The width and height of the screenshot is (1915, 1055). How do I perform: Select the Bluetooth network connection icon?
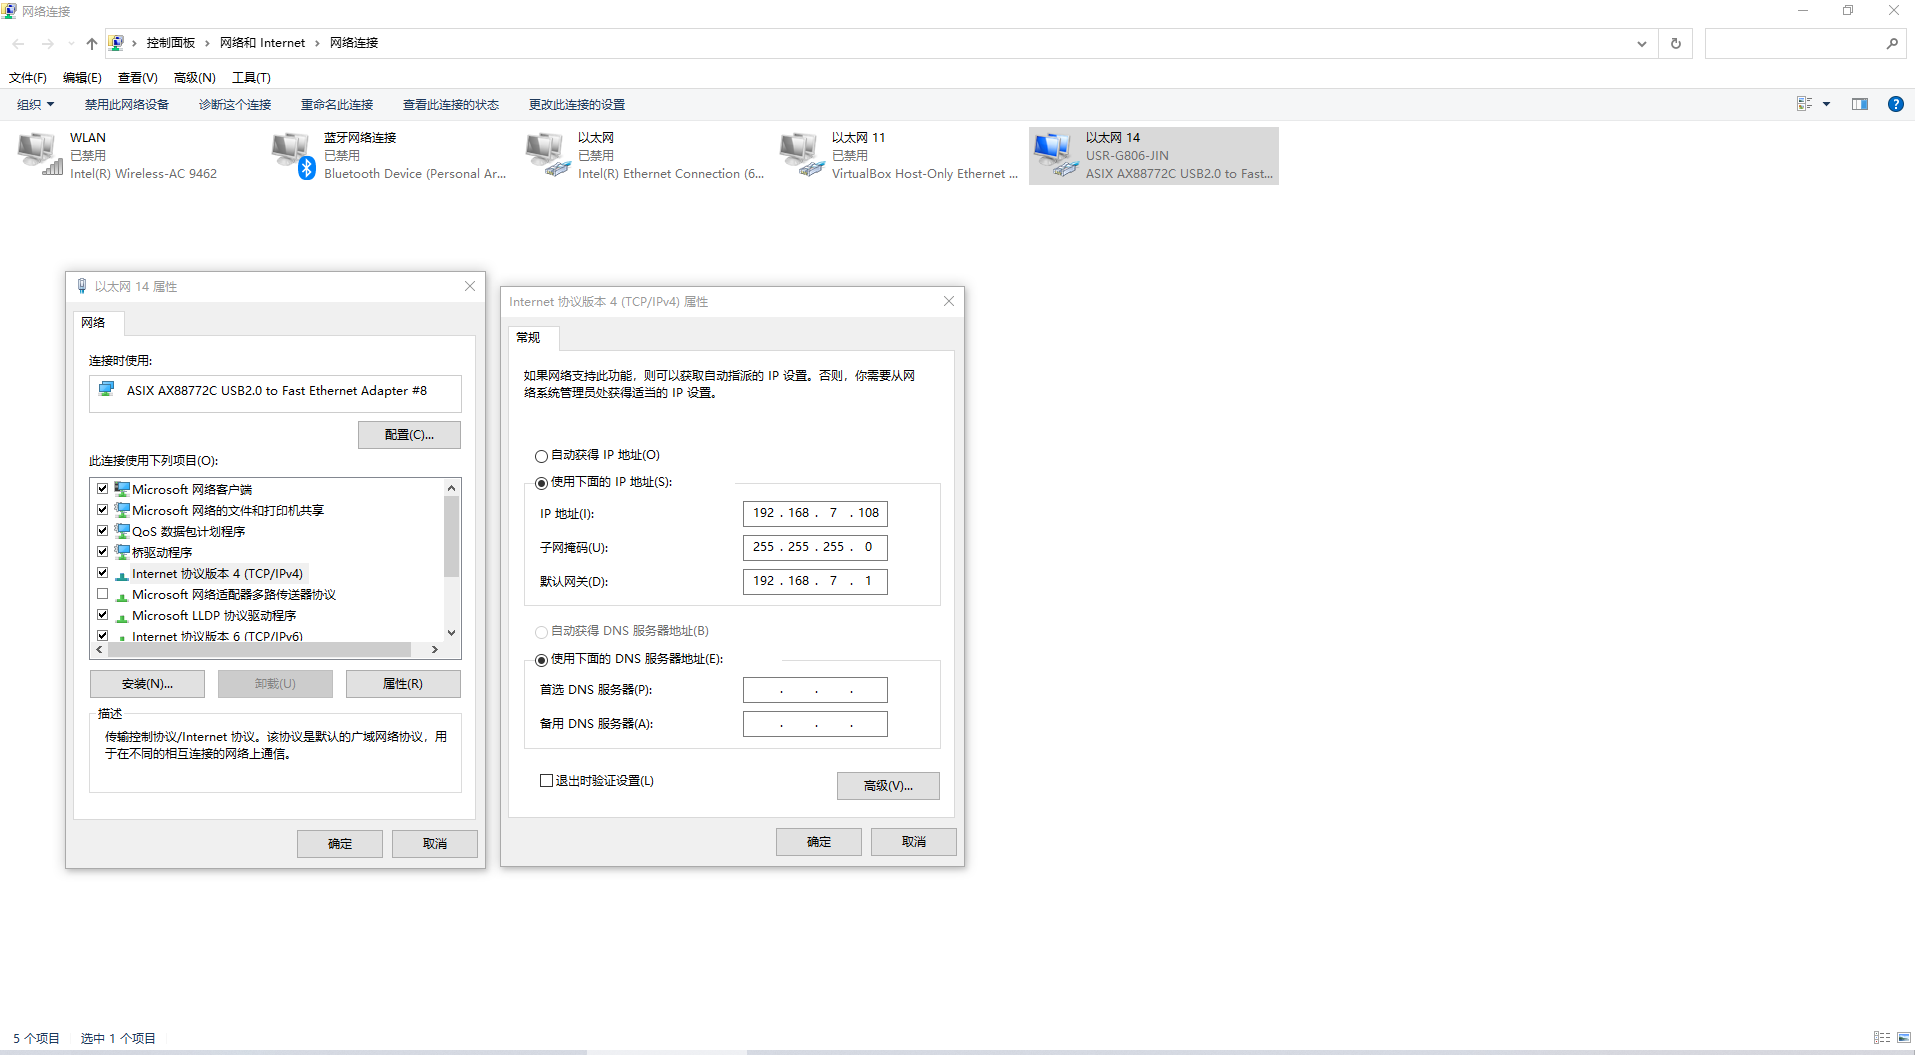(x=293, y=154)
